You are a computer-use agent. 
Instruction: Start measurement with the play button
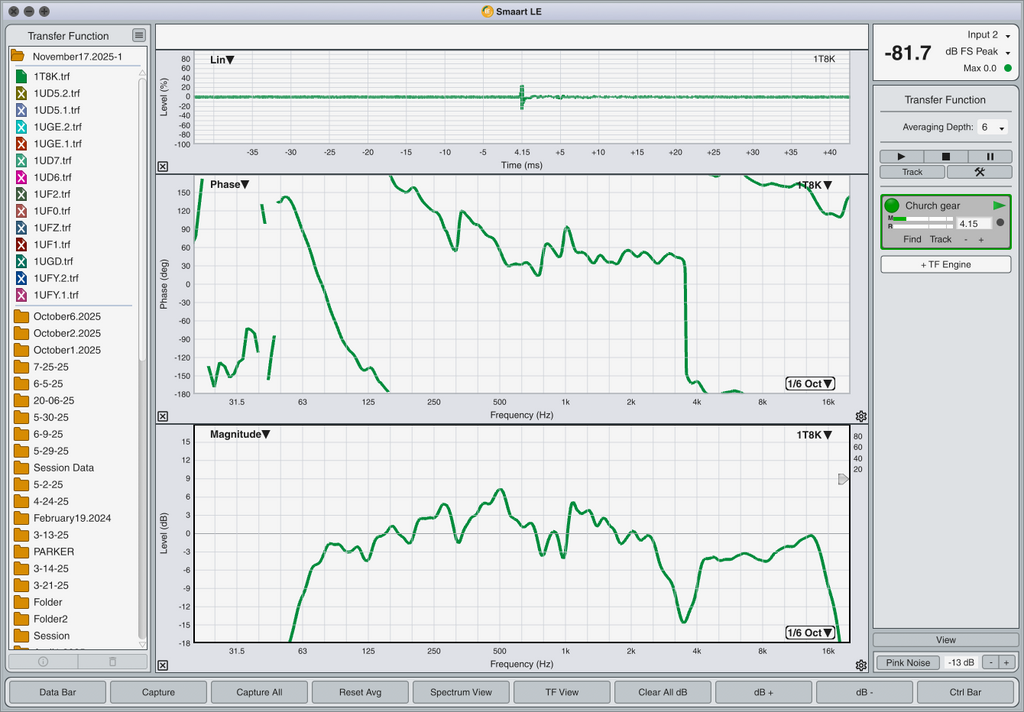point(902,157)
